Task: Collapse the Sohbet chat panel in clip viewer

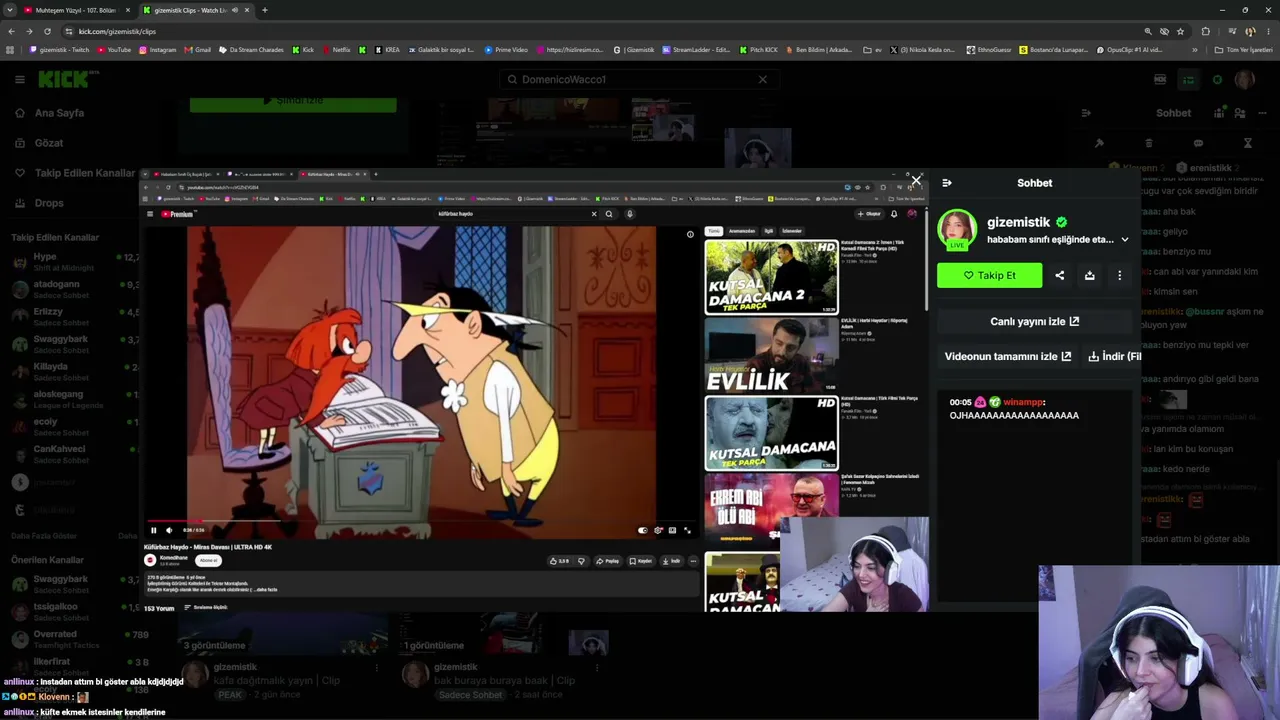Action: point(947,183)
